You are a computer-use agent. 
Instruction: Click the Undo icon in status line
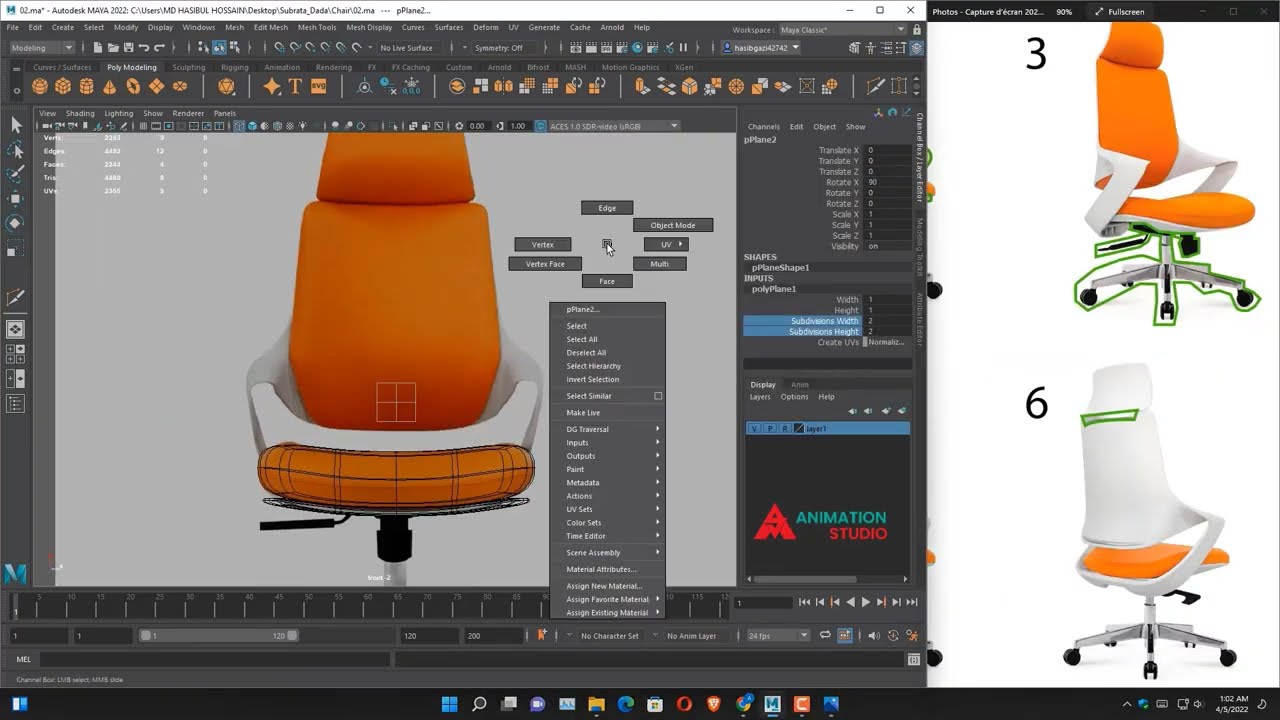click(x=144, y=47)
